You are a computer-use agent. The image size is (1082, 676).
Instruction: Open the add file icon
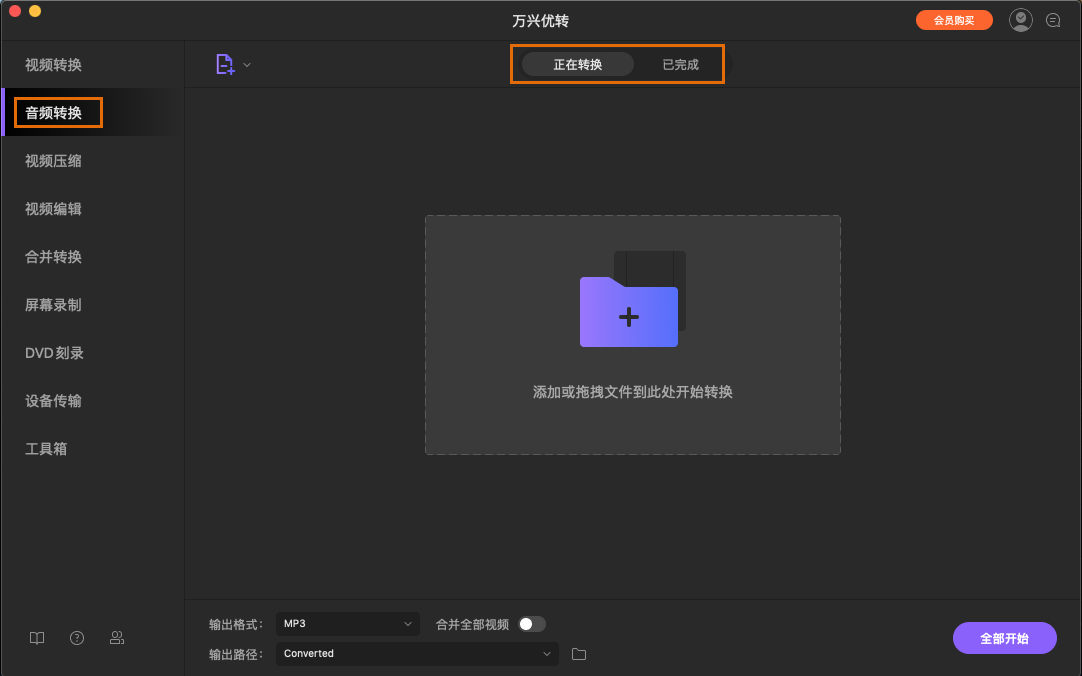pos(224,63)
